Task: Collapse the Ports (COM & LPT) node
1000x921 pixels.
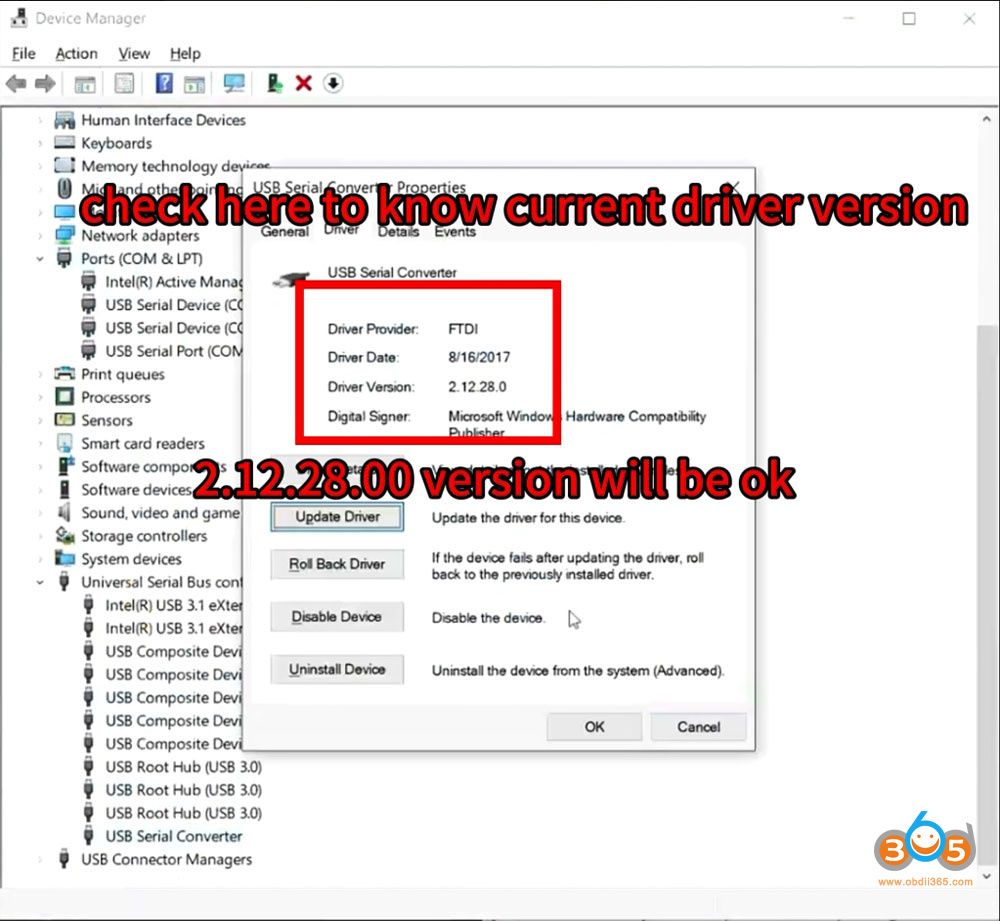Action: (41, 259)
